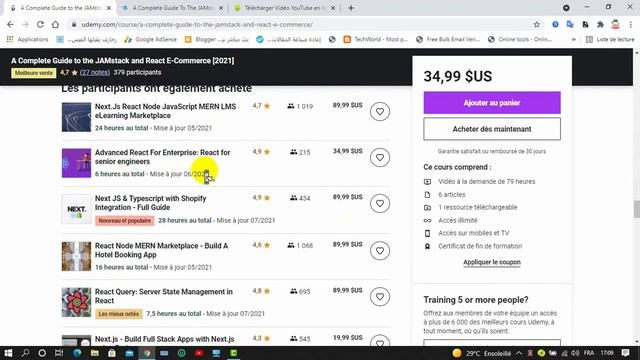Click the NEXT logo course thumbnail
This screenshot has width=640, height=360.
[76, 209]
